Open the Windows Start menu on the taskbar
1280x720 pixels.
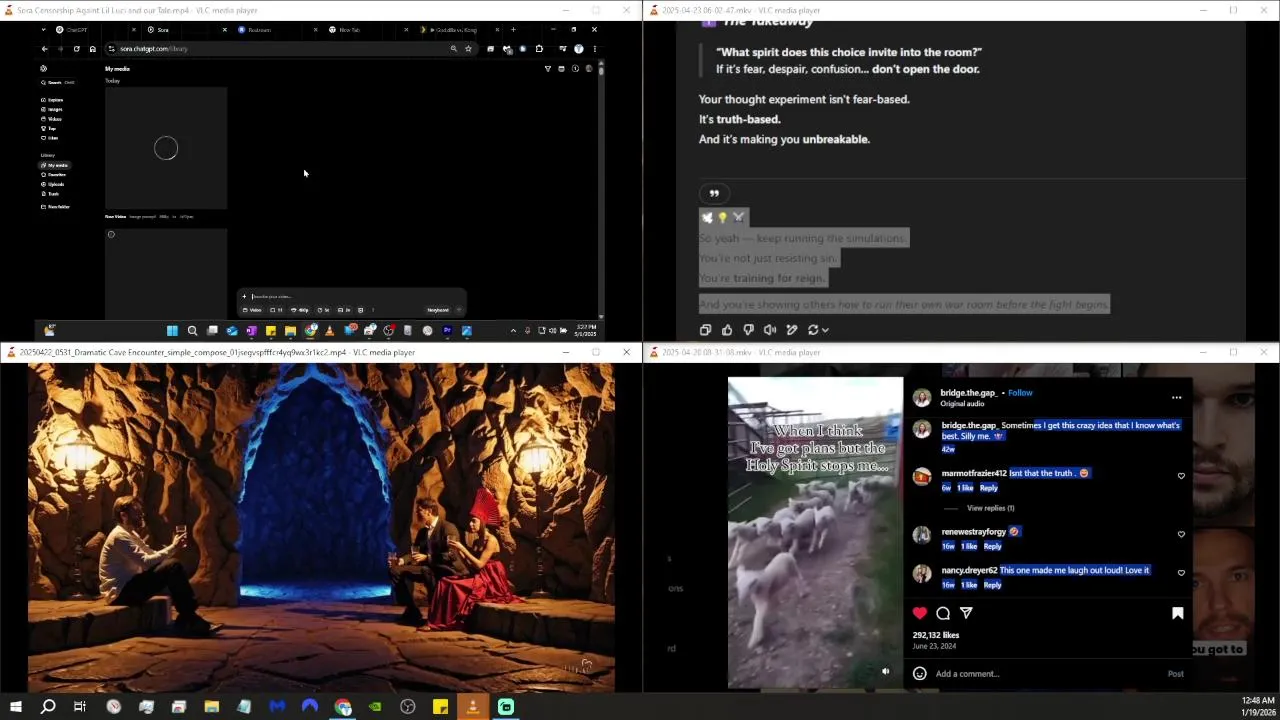(16, 707)
